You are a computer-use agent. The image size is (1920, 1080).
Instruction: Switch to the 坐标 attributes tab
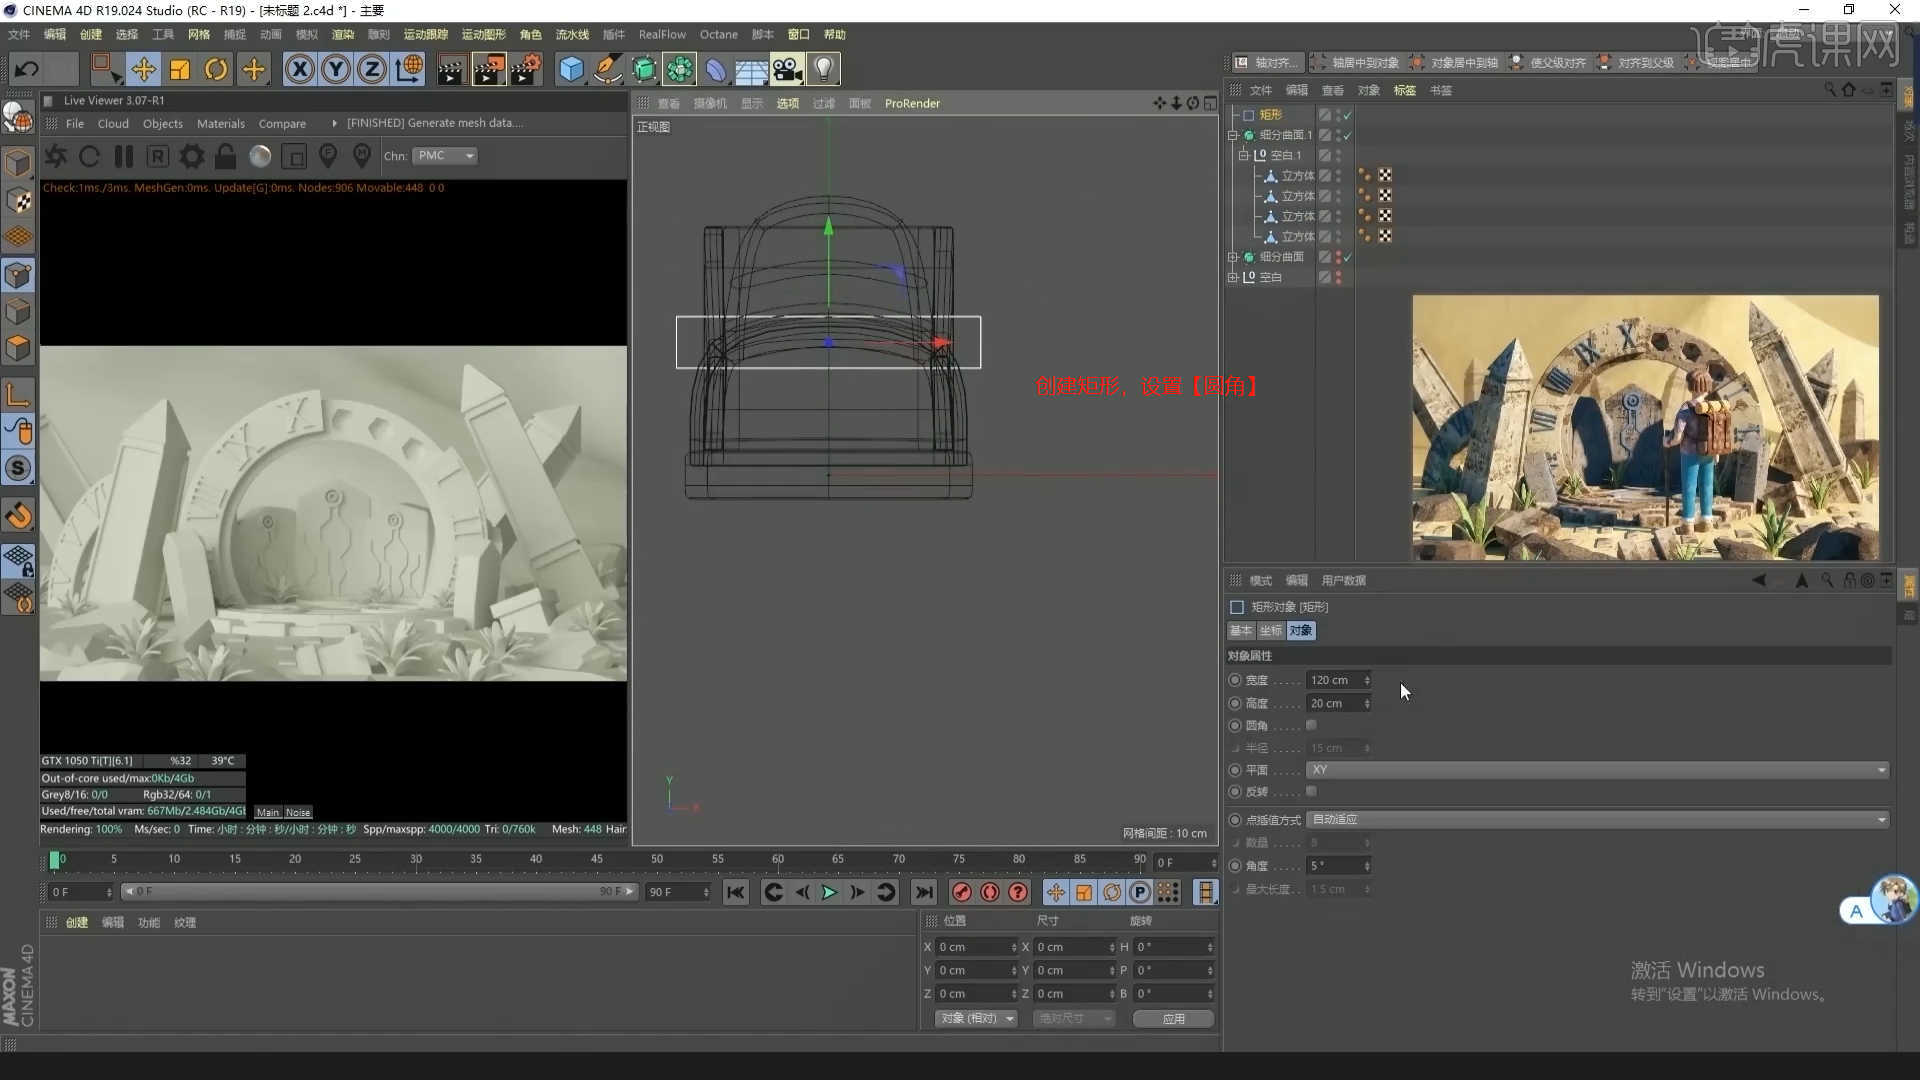[1270, 631]
